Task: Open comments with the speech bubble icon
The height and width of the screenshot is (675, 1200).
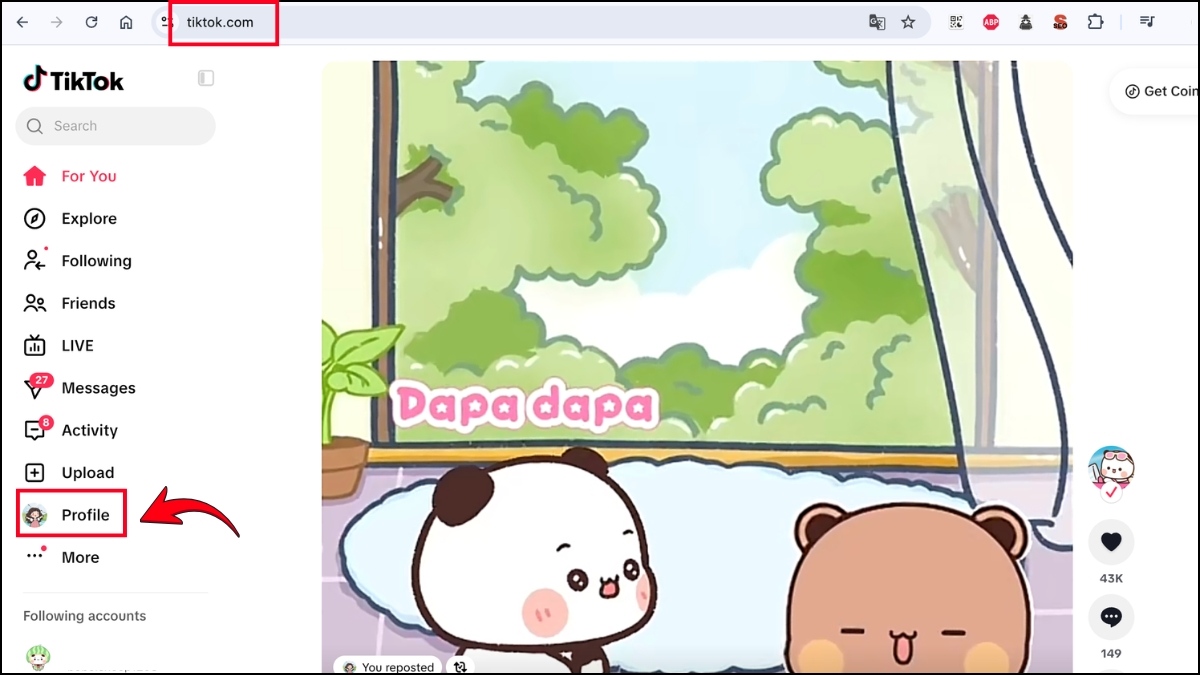Action: (1111, 617)
